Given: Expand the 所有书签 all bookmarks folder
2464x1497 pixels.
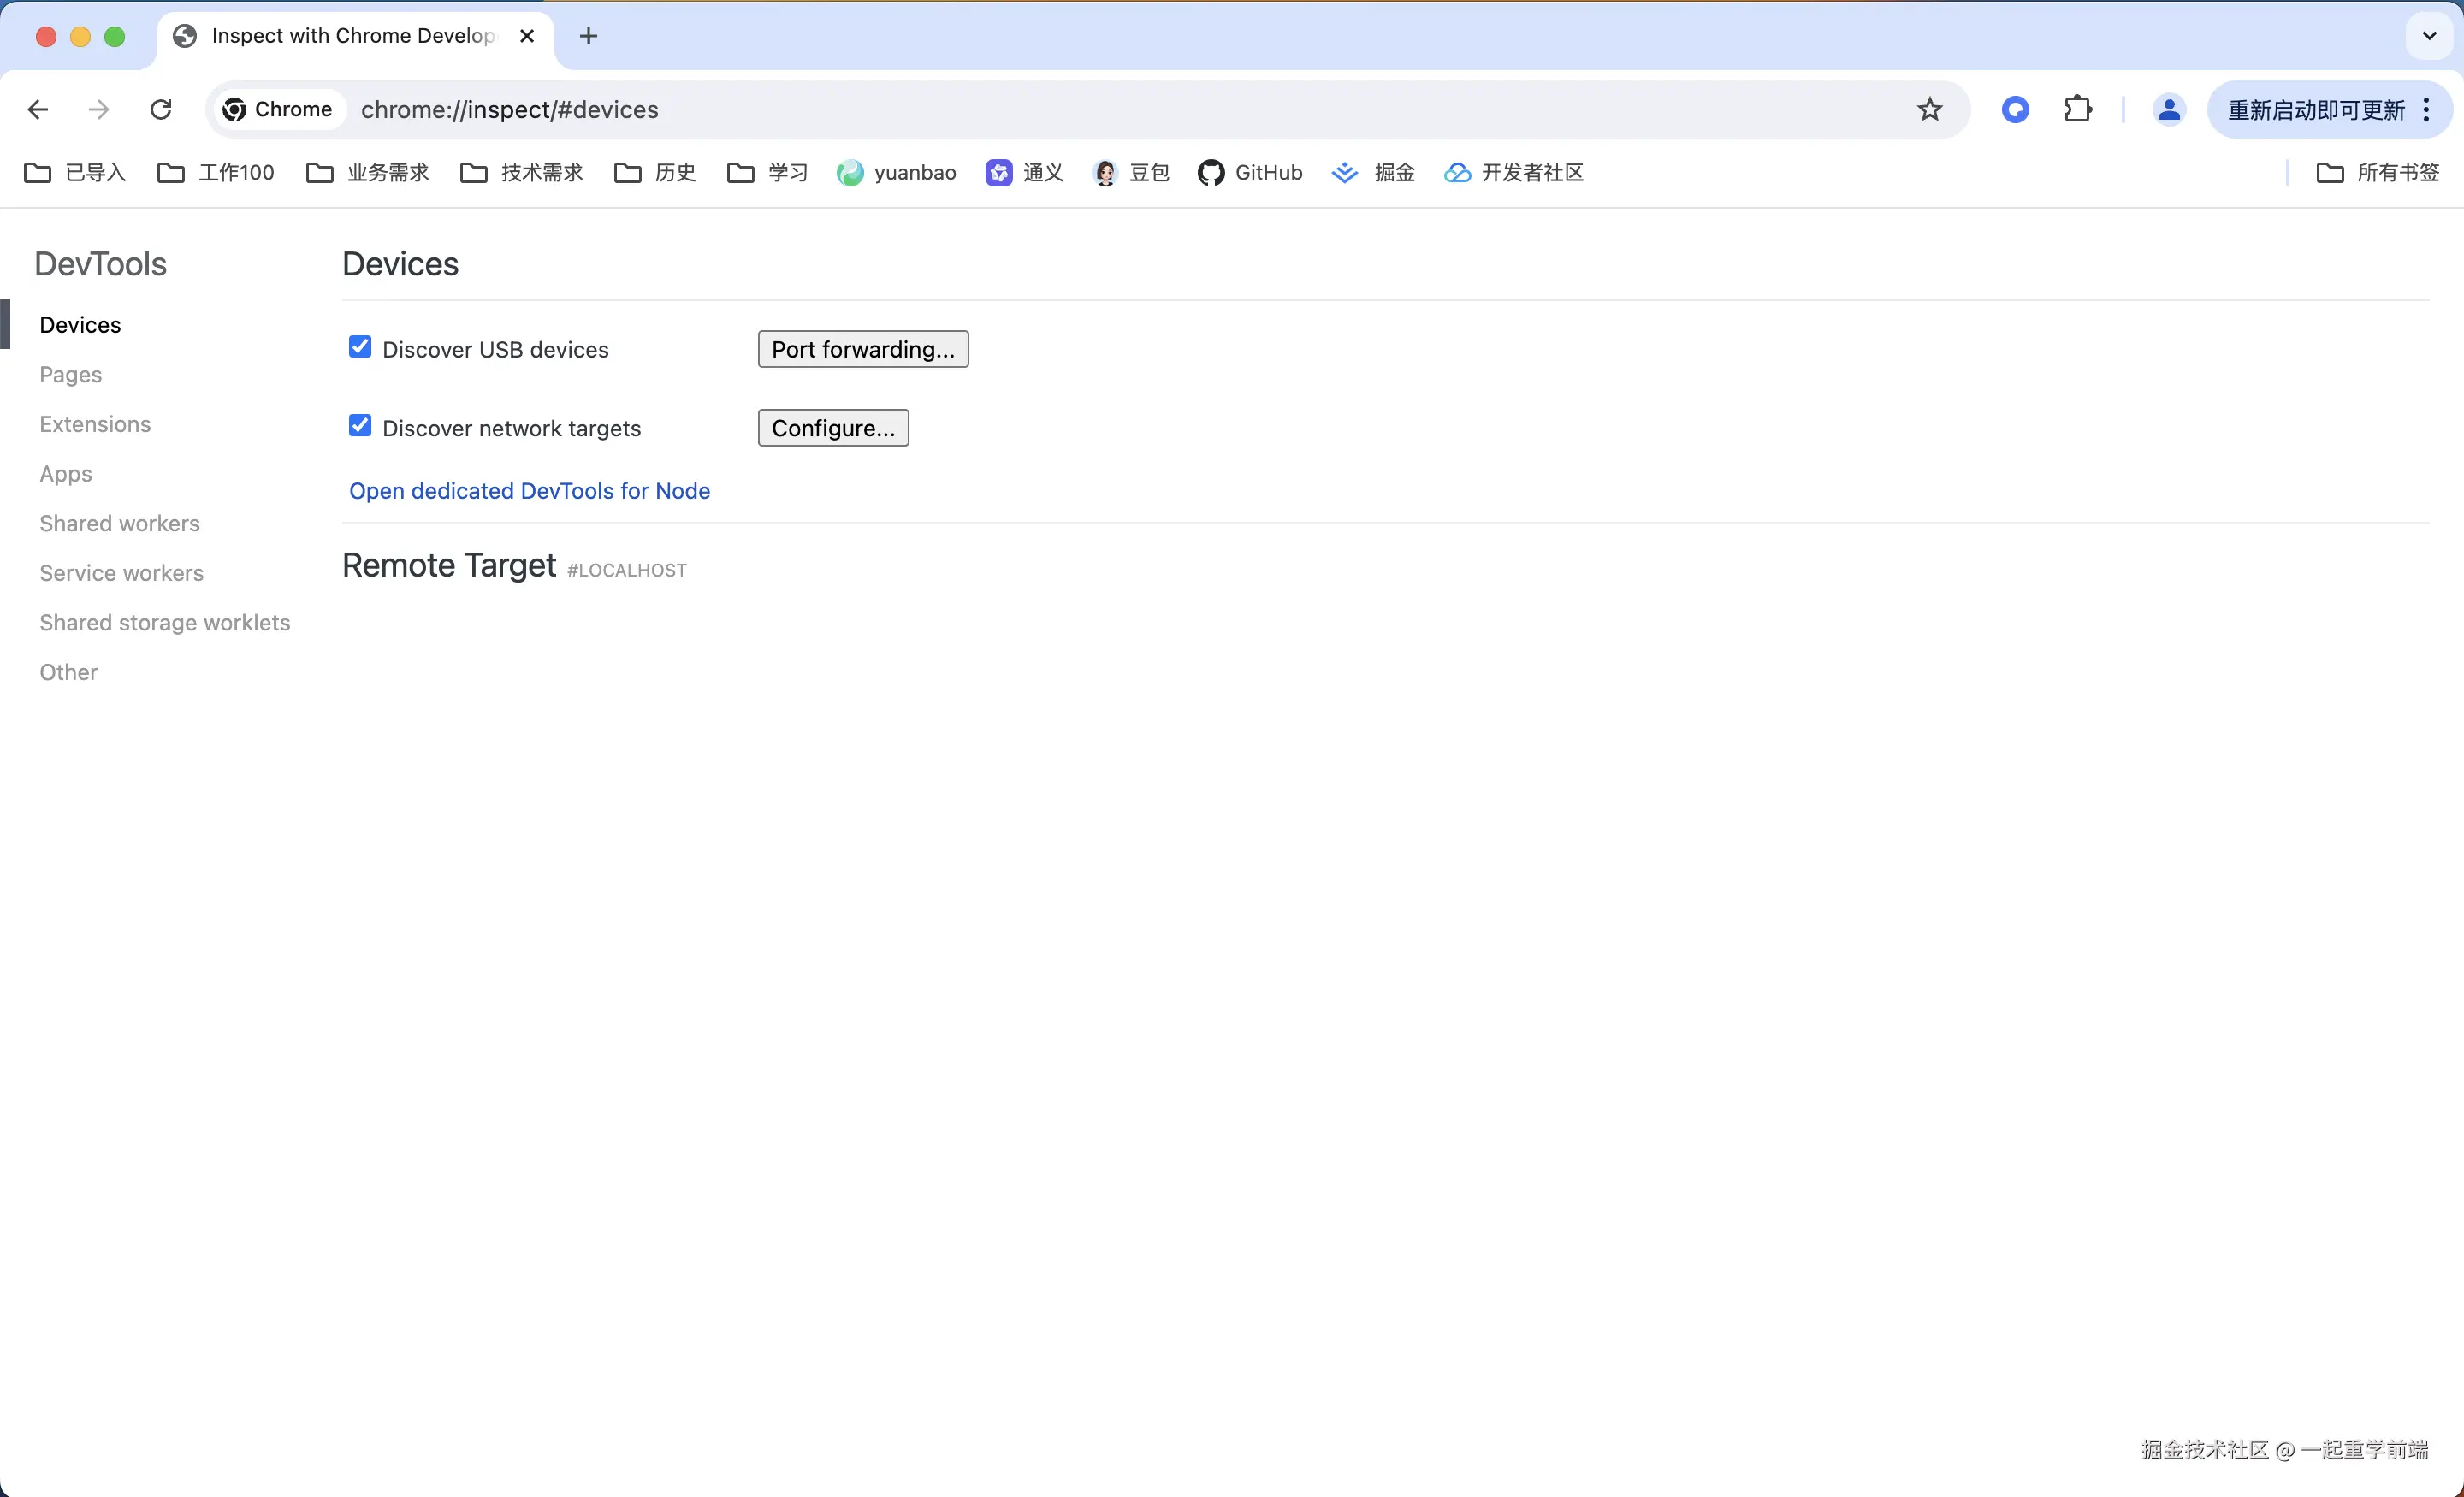Looking at the screenshot, I should pyautogui.click(x=2378, y=173).
